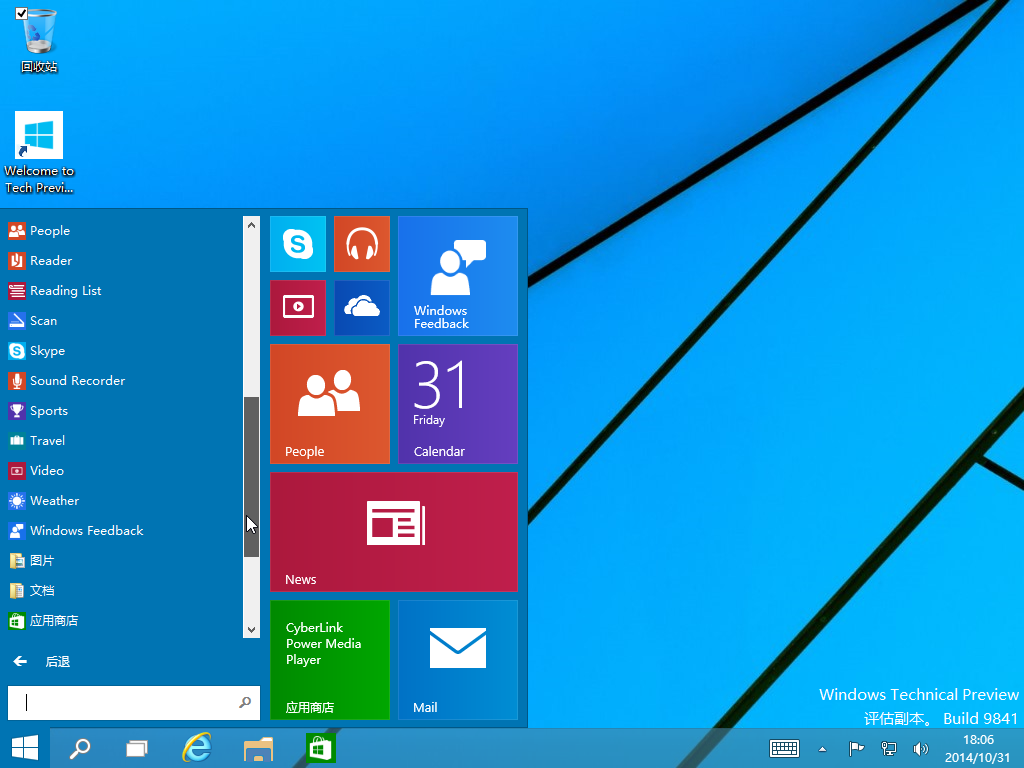Screen dimensions: 1024x768
Task: Click Windows Feedback icon in apps list
Action: pos(17,531)
